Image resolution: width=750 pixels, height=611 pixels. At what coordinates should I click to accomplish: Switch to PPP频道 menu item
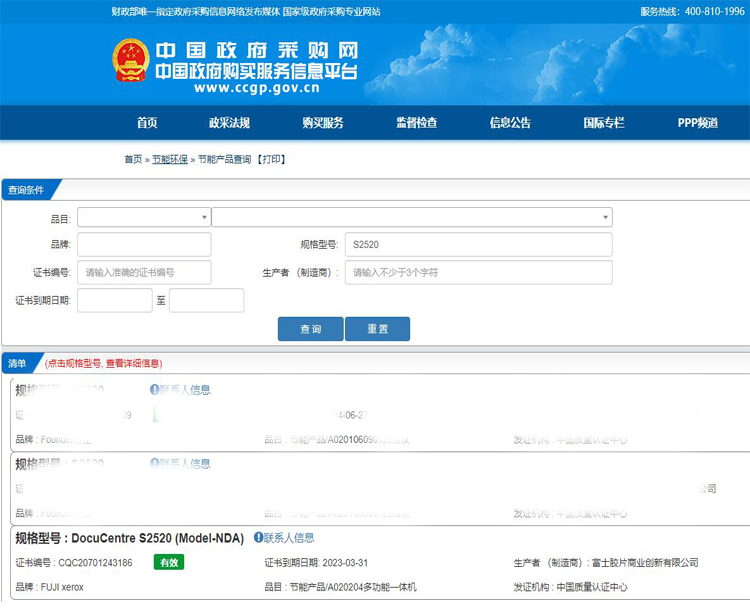click(698, 123)
